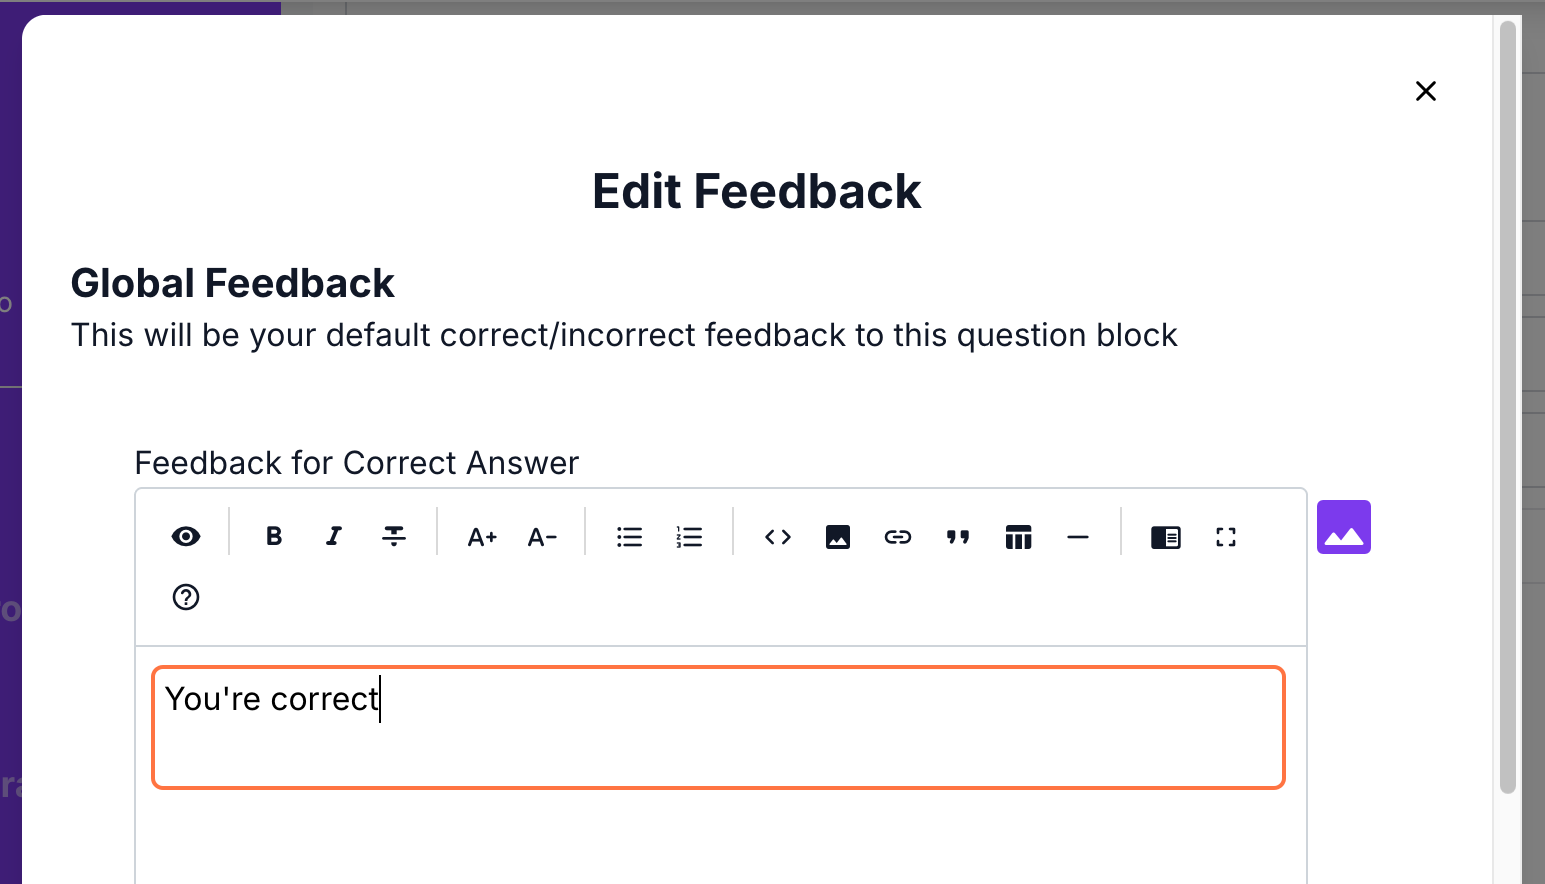Toggle side-by-side preview mode
Screen dimensions: 1545x884
click(1166, 537)
